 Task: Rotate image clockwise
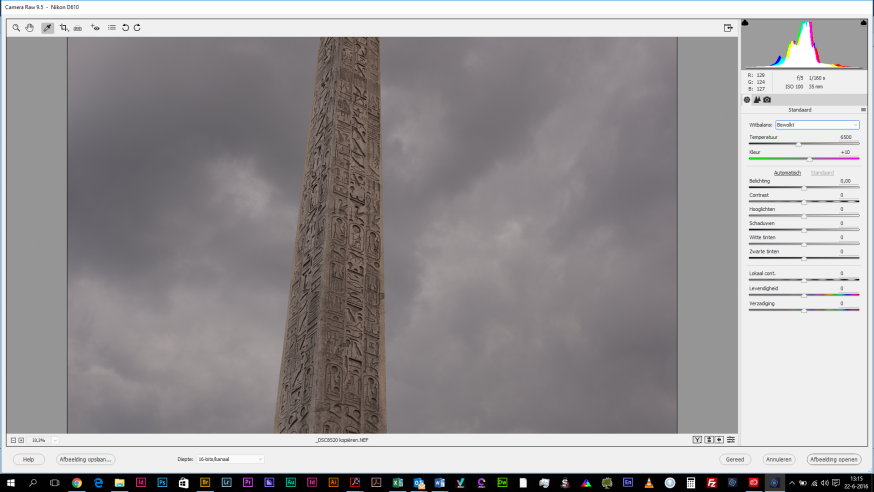pyautogui.click(x=137, y=28)
